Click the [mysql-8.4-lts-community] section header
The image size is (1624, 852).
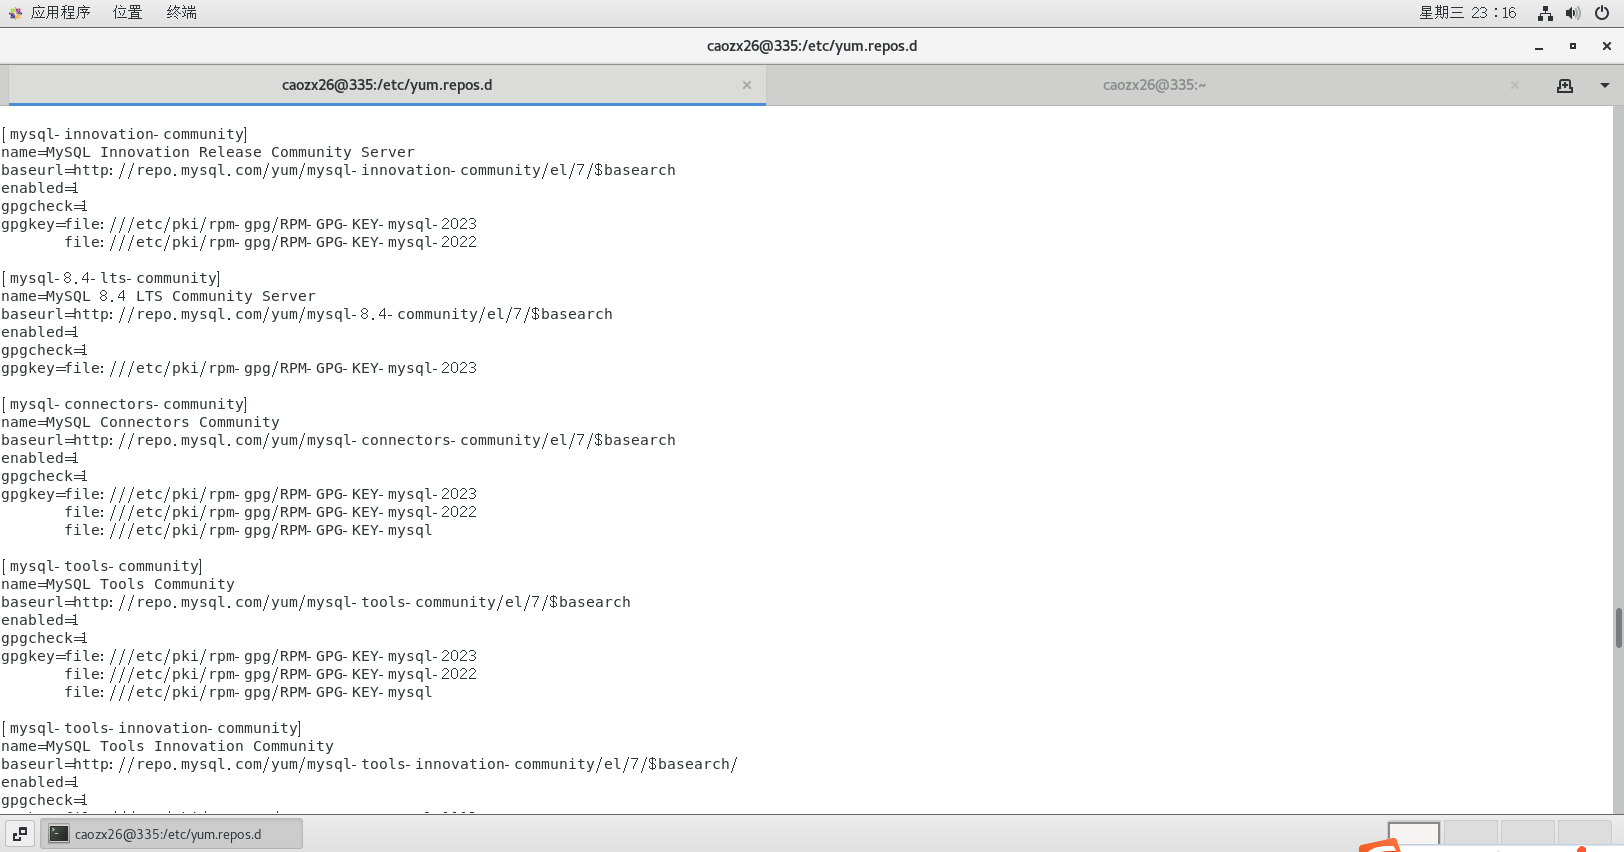click(x=111, y=278)
